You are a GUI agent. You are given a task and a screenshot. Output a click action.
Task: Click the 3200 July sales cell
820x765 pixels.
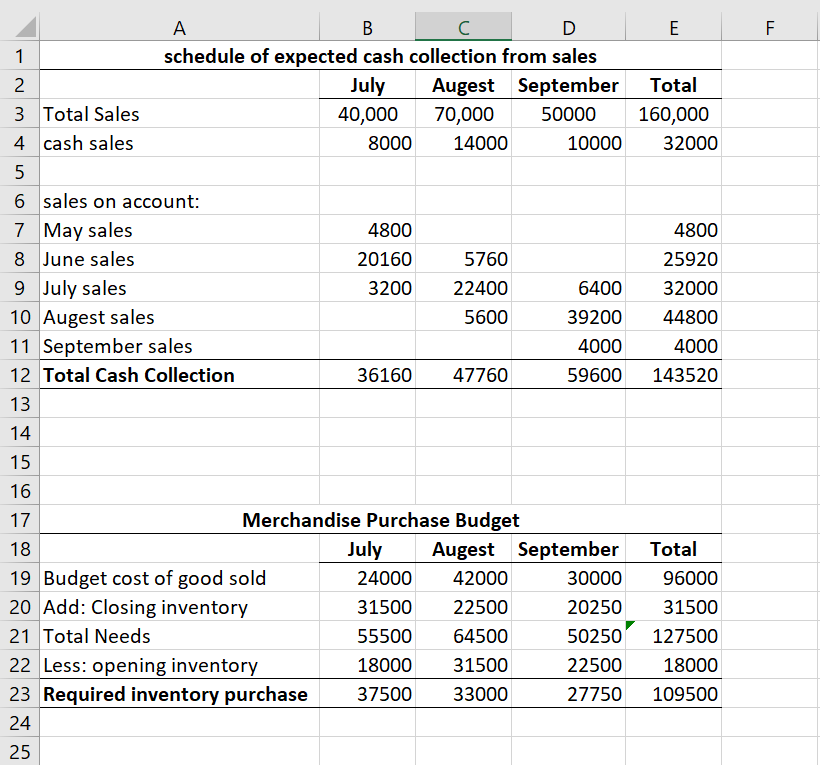[x=367, y=288]
